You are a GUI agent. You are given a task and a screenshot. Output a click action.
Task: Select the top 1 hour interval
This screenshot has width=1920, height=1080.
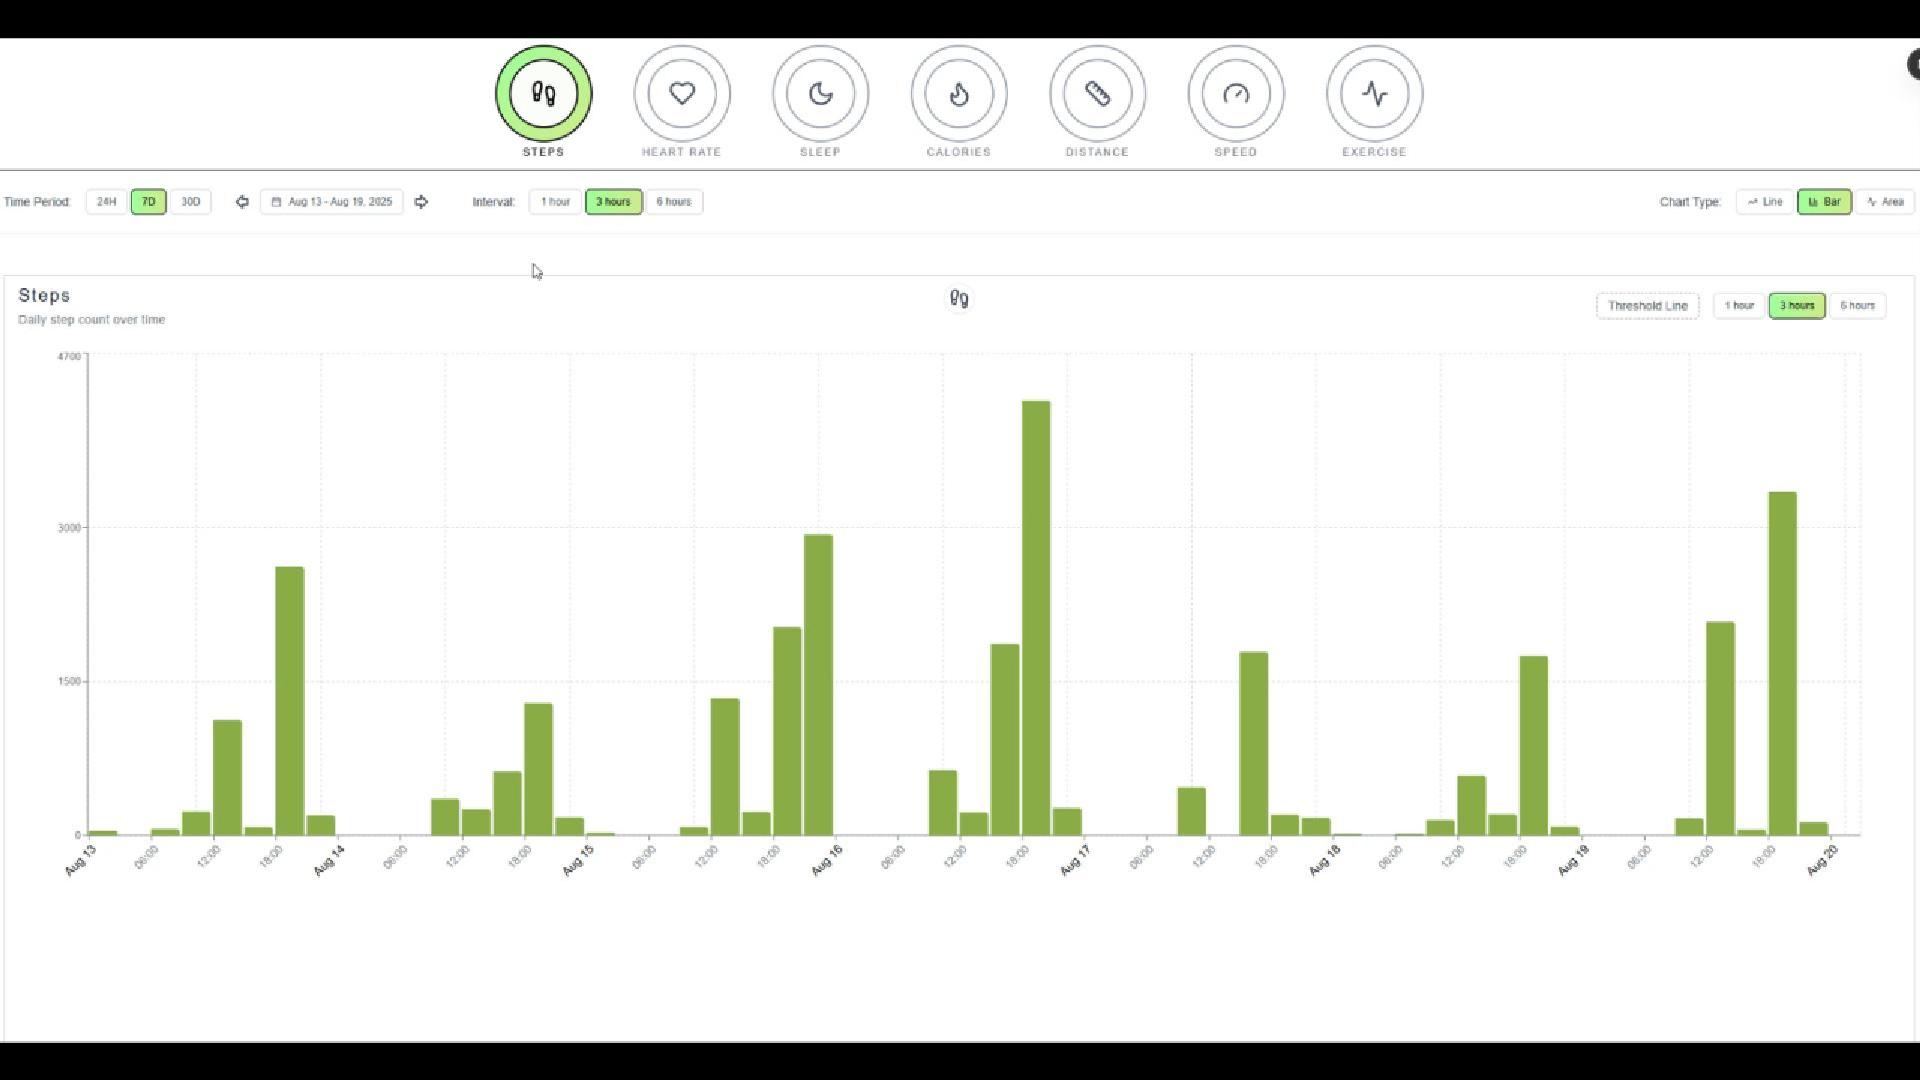click(x=555, y=202)
